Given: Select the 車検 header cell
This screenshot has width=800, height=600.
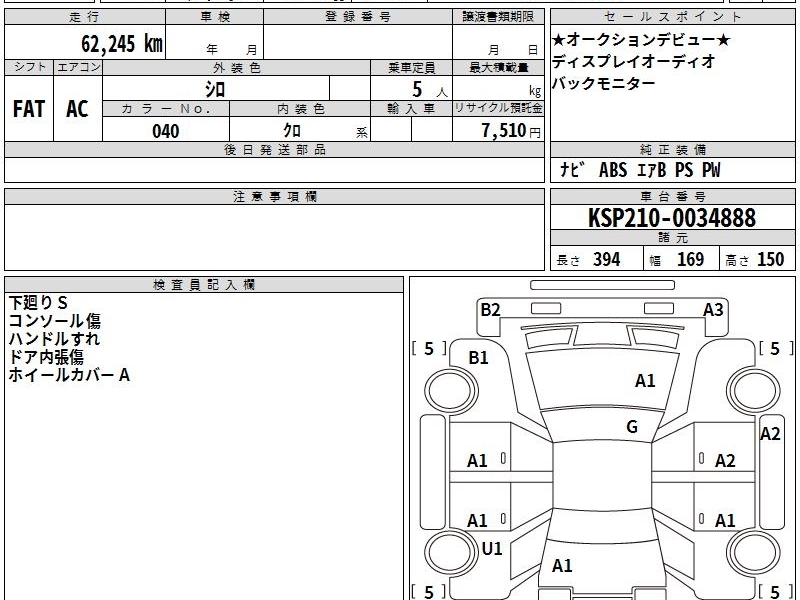Looking at the screenshot, I should 215,17.
